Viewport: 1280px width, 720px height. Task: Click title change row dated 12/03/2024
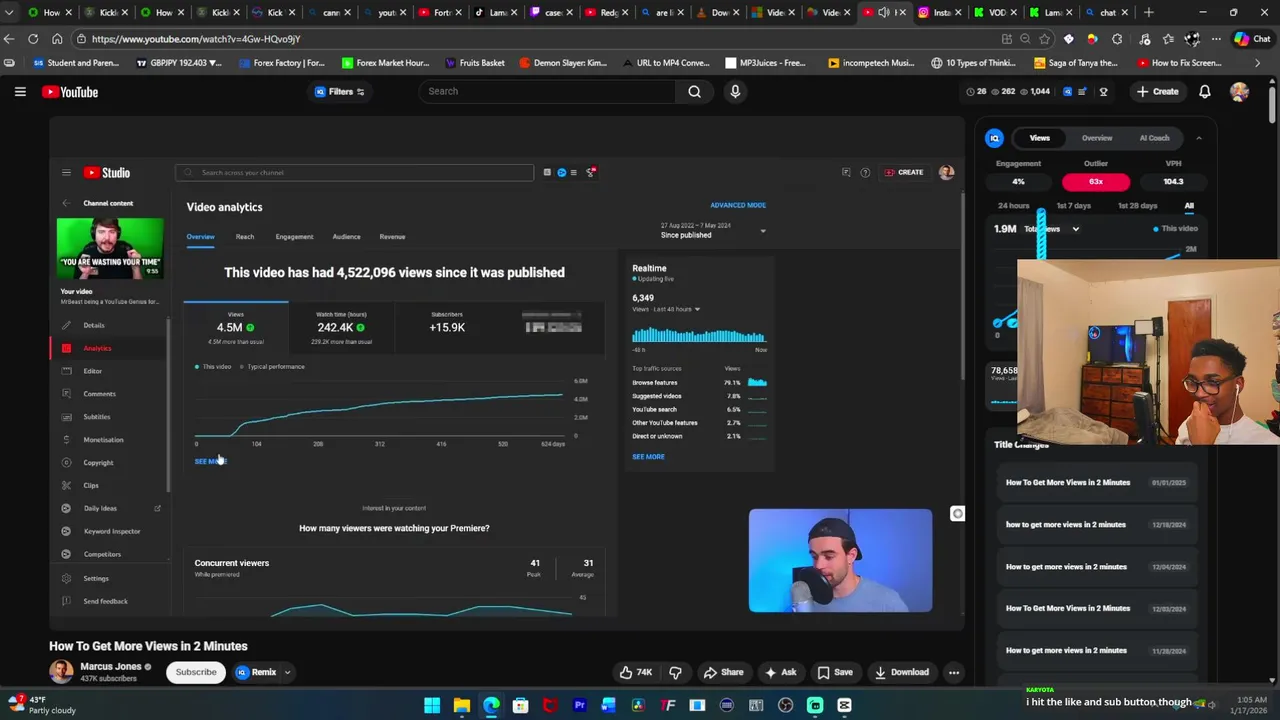pos(1096,608)
